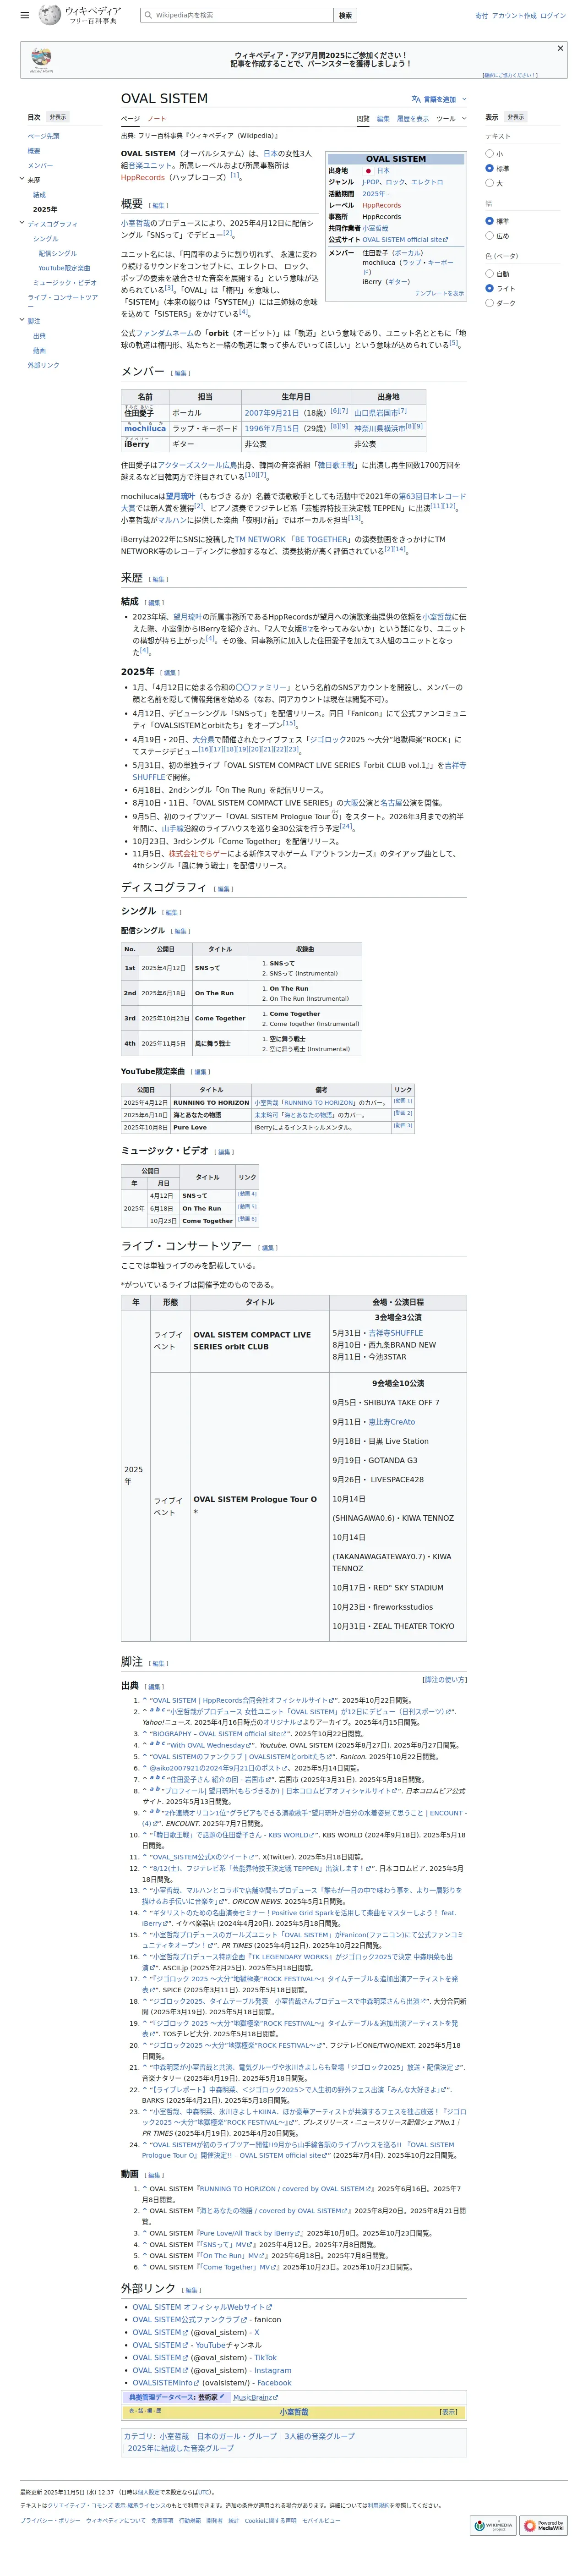This screenshot has height=2576, width=588.
Task: Click the 検索 search button
Action: (x=345, y=15)
